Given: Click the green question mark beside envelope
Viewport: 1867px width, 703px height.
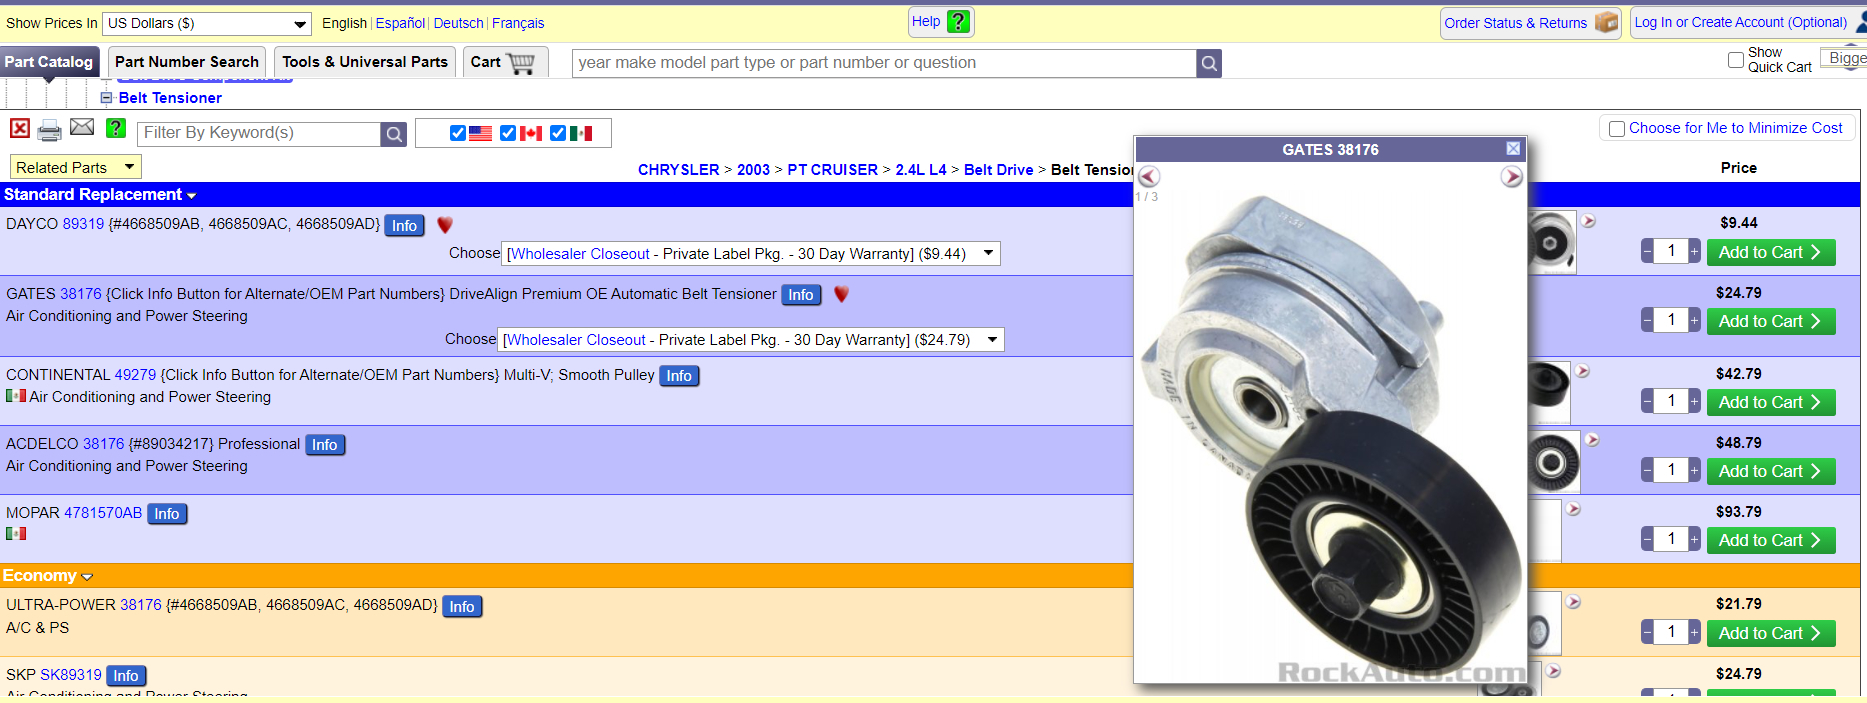Looking at the screenshot, I should pos(116,128).
